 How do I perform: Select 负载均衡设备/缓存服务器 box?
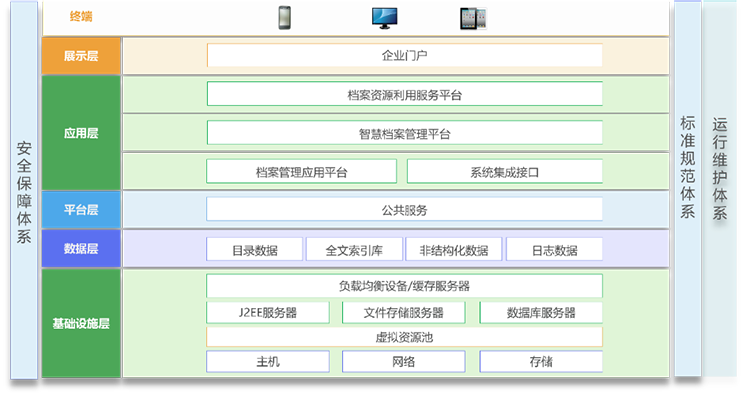tap(405, 286)
